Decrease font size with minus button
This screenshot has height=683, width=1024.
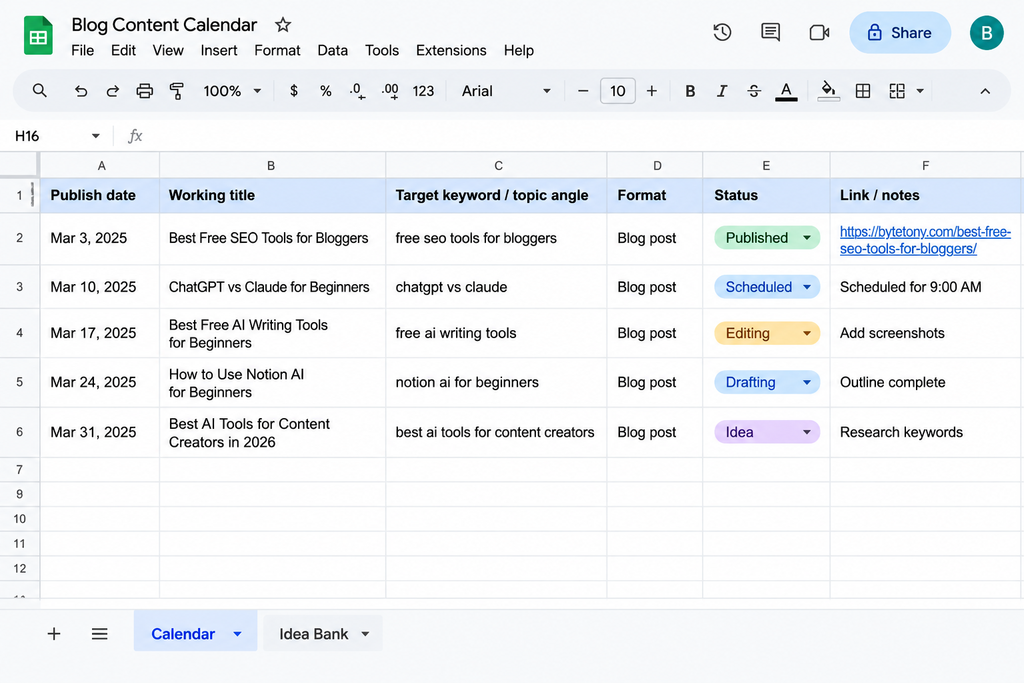point(583,91)
